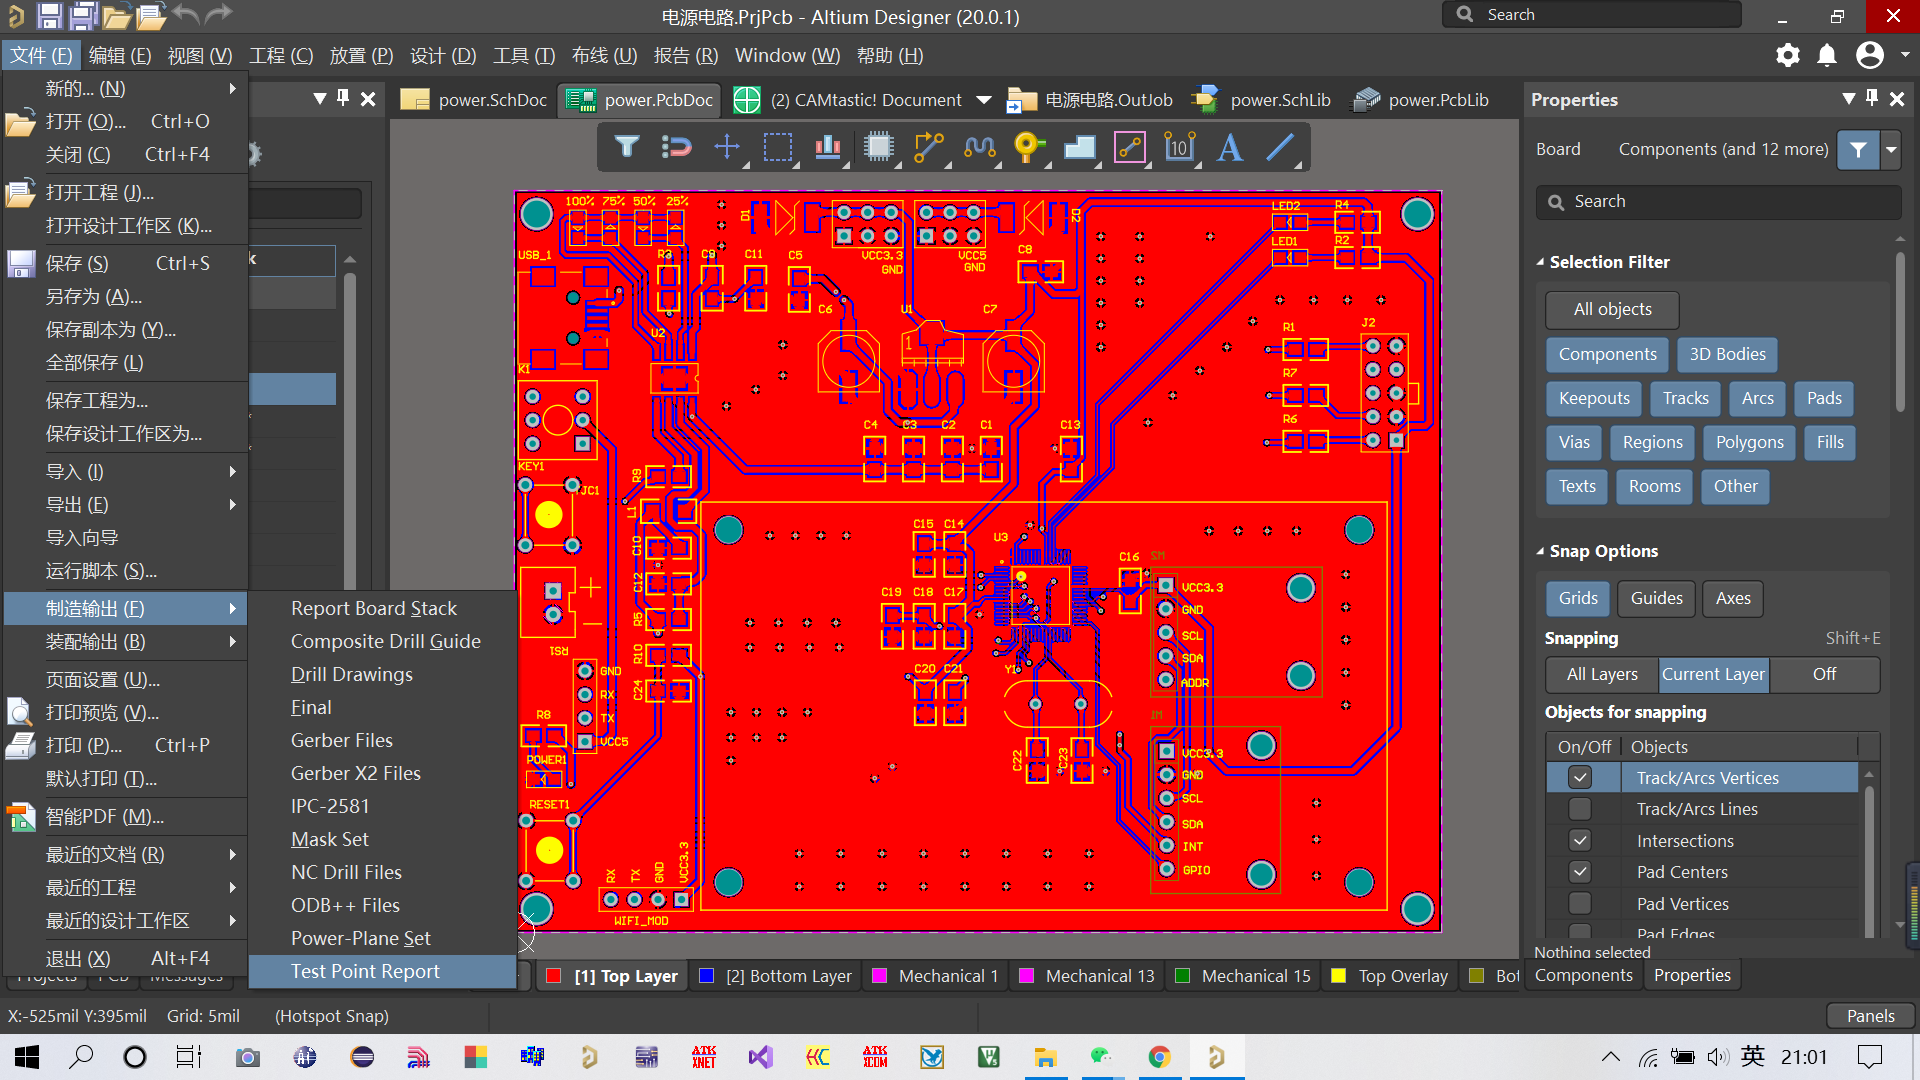Toggle the Pad Centers snapping checkbox
The image size is (1920, 1080).
click(x=1580, y=871)
